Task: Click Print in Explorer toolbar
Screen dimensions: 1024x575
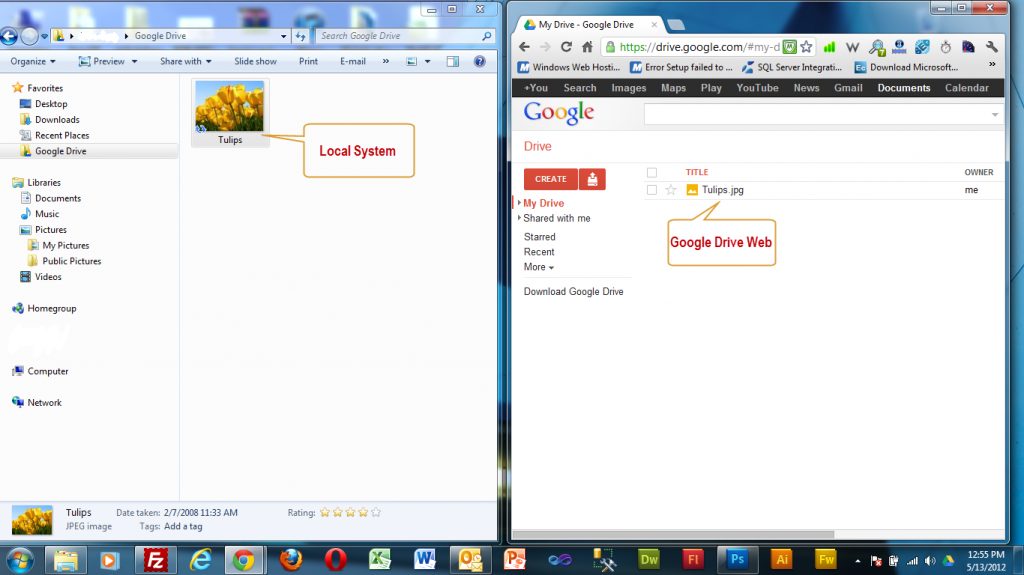Action: tap(308, 61)
